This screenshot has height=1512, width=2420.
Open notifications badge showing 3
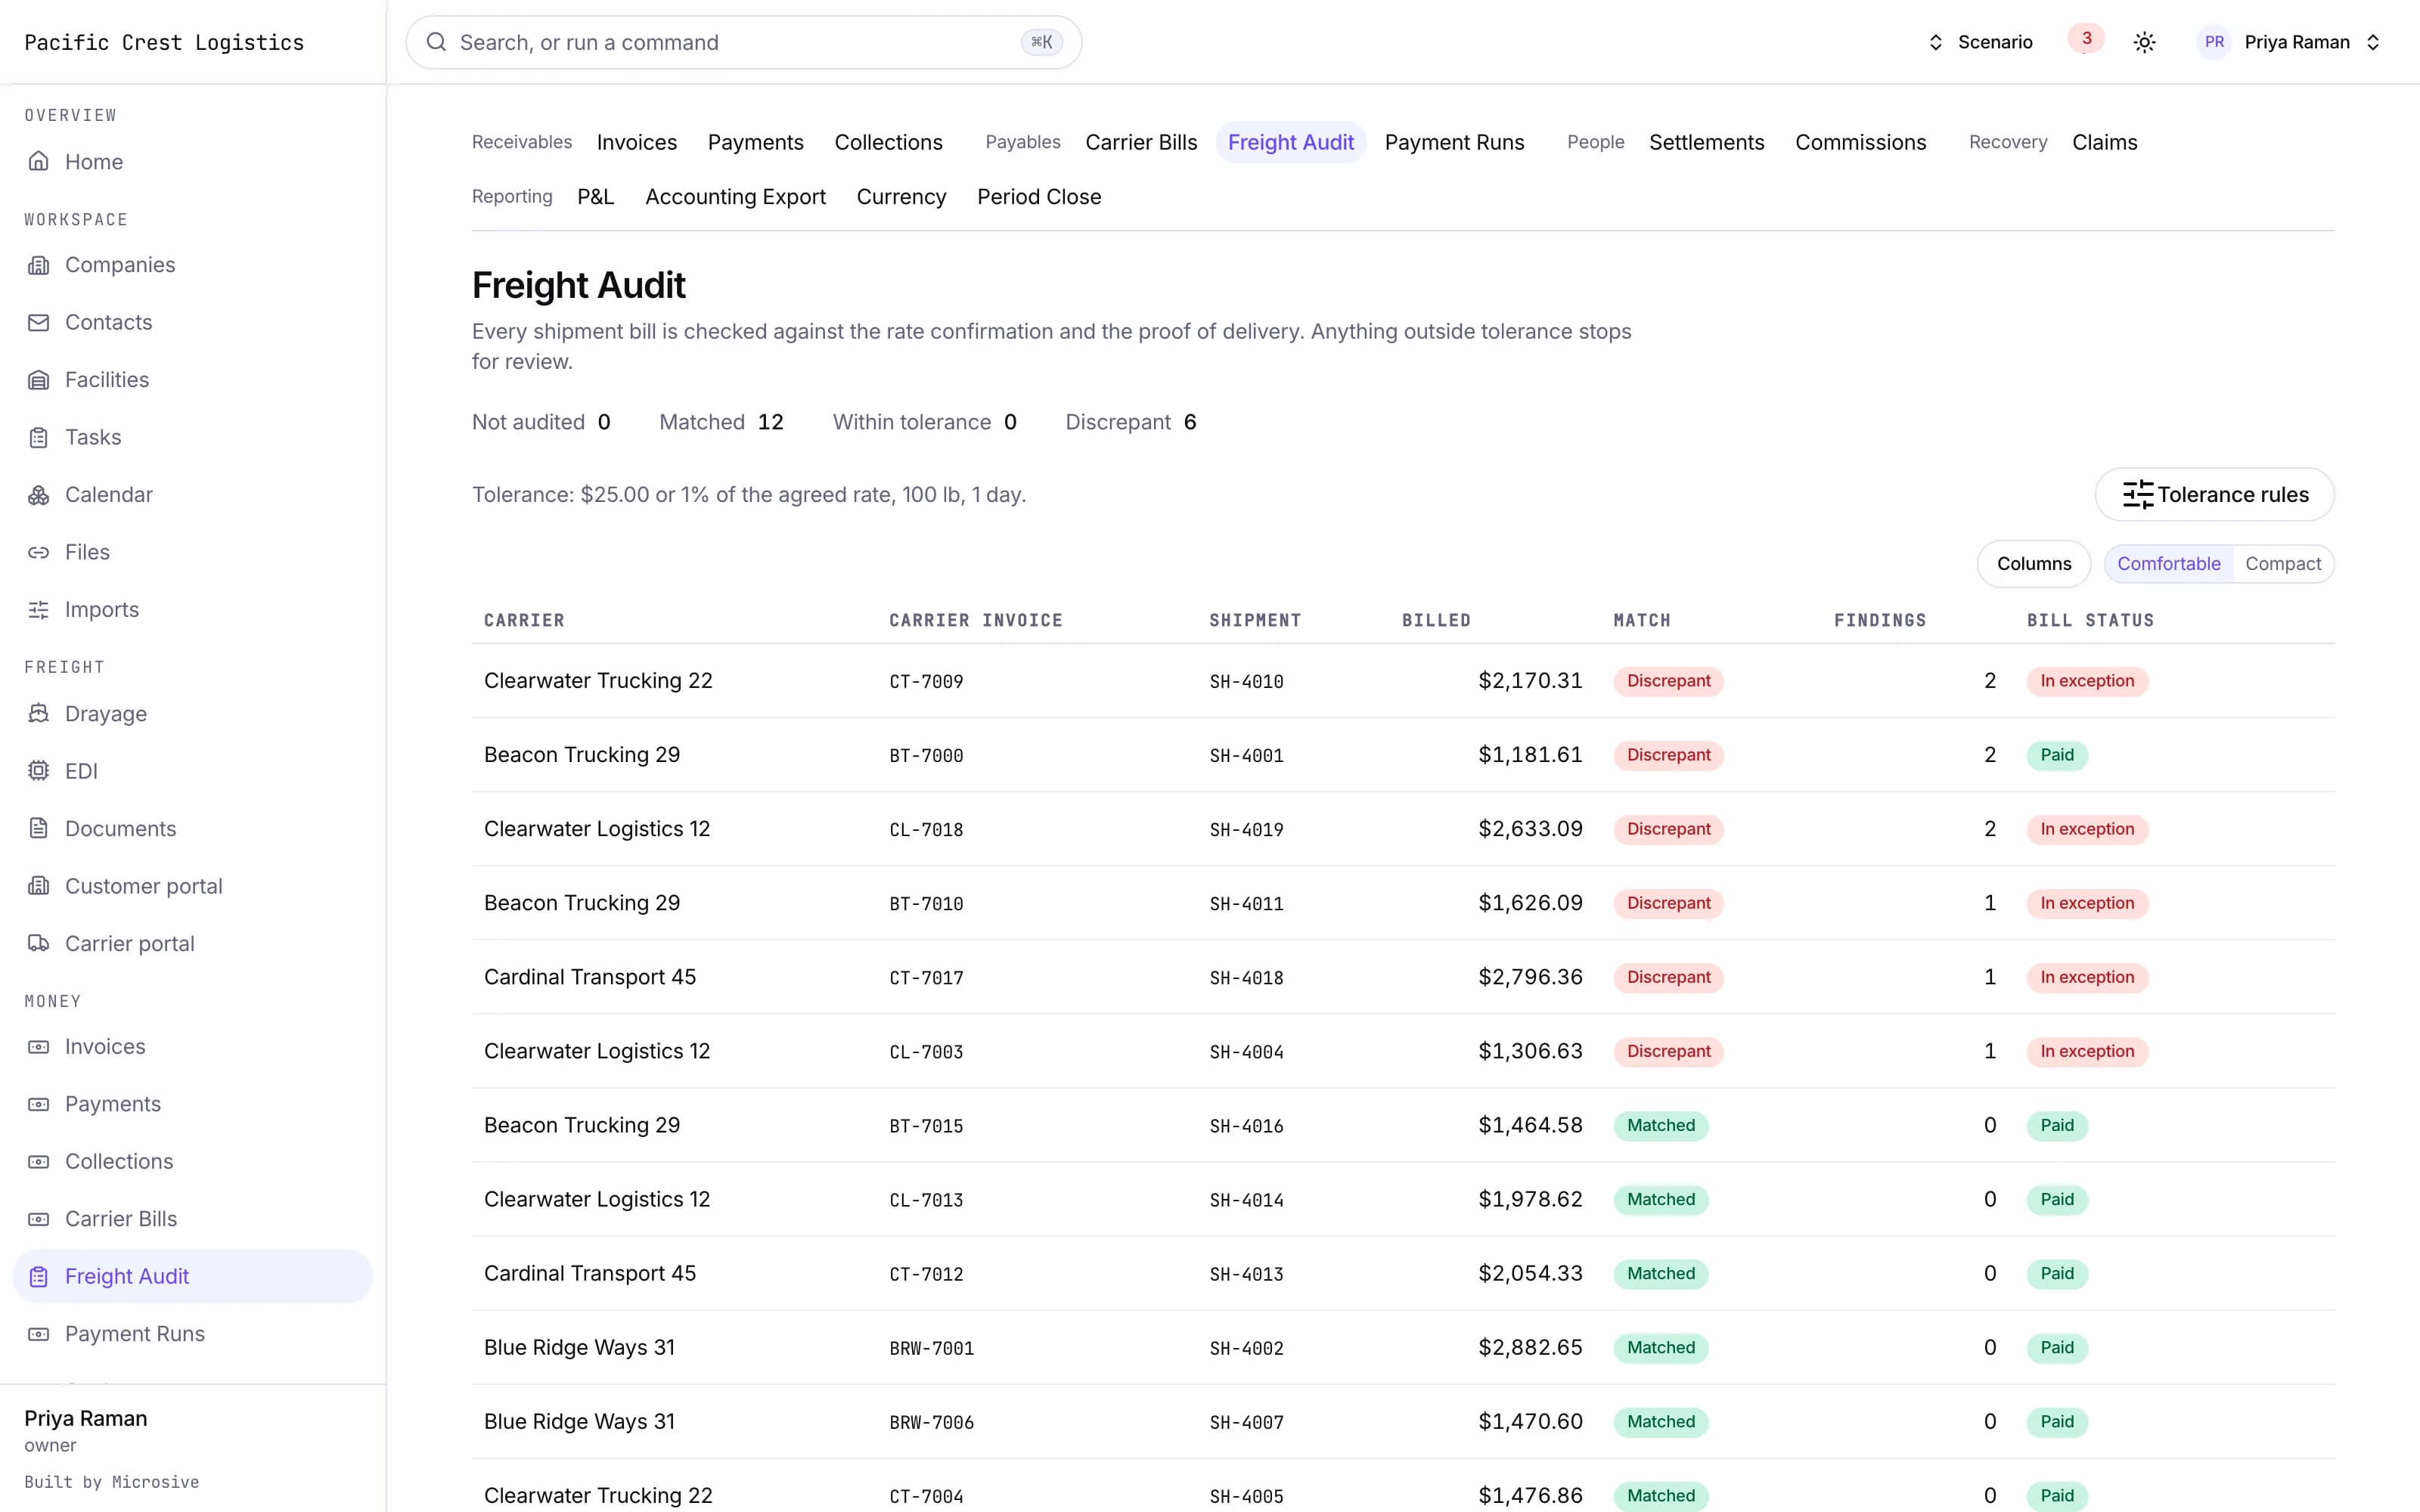[2086, 39]
